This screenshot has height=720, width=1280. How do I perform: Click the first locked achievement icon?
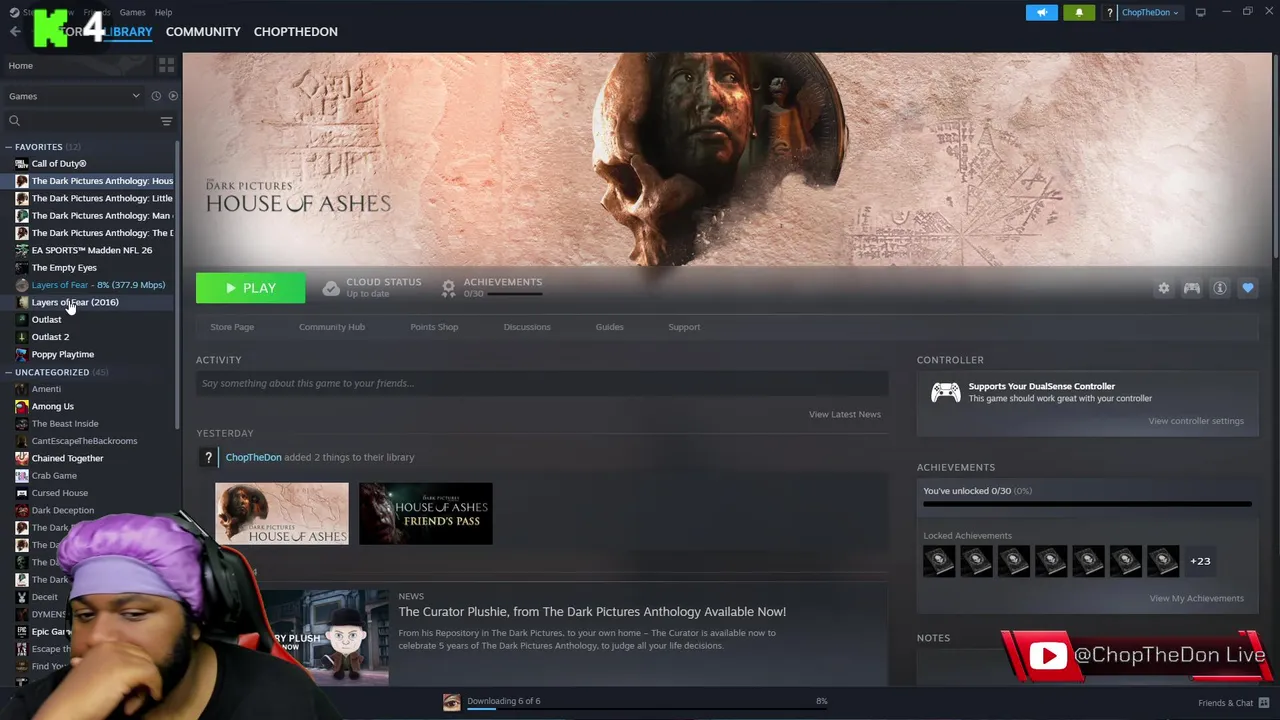(939, 561)
